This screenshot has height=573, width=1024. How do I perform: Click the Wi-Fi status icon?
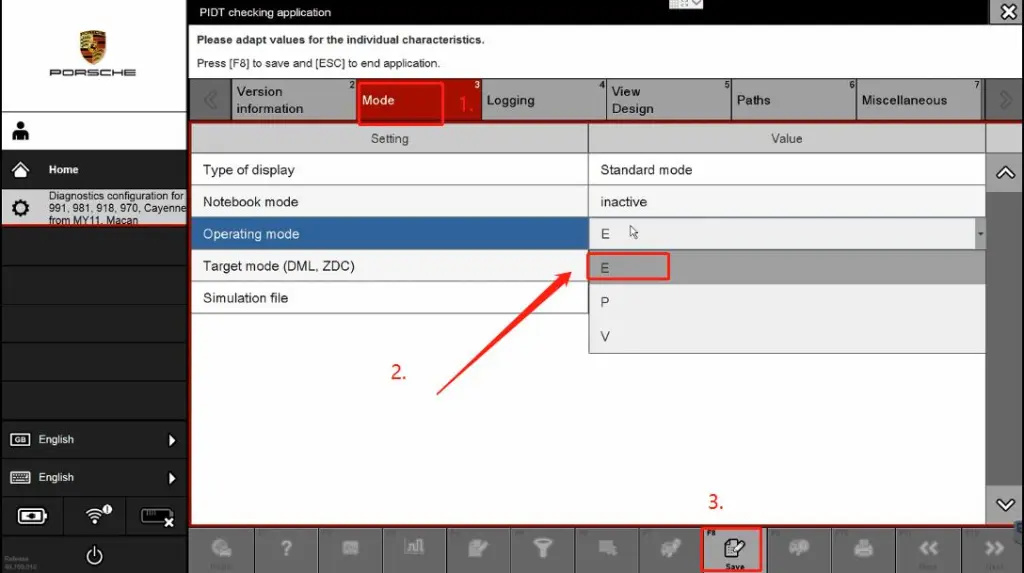(x=96, y=515)
